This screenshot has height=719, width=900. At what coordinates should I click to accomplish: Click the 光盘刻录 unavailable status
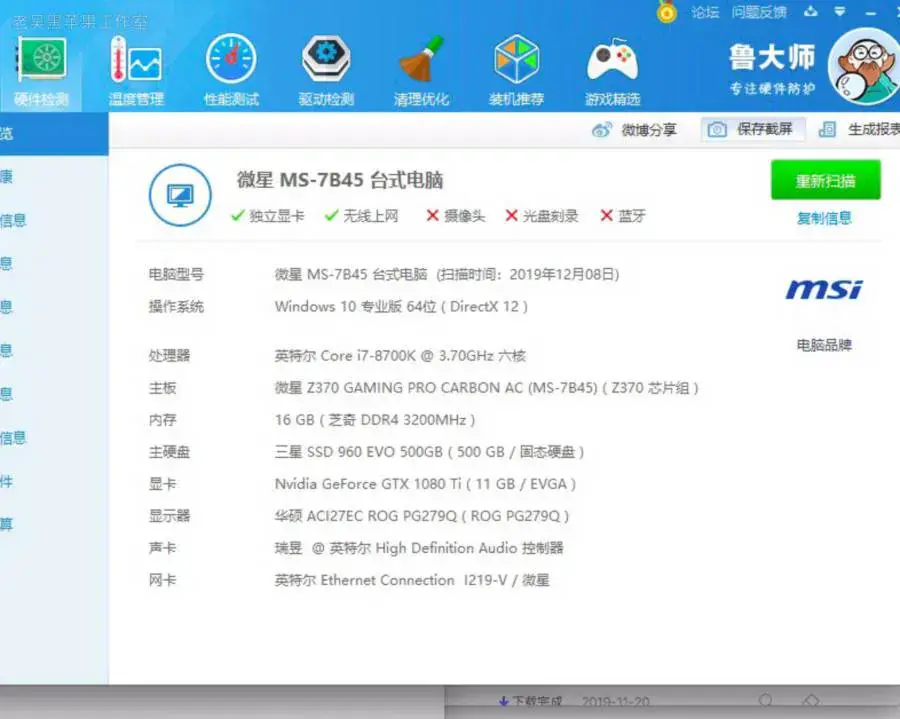[541, 216]
